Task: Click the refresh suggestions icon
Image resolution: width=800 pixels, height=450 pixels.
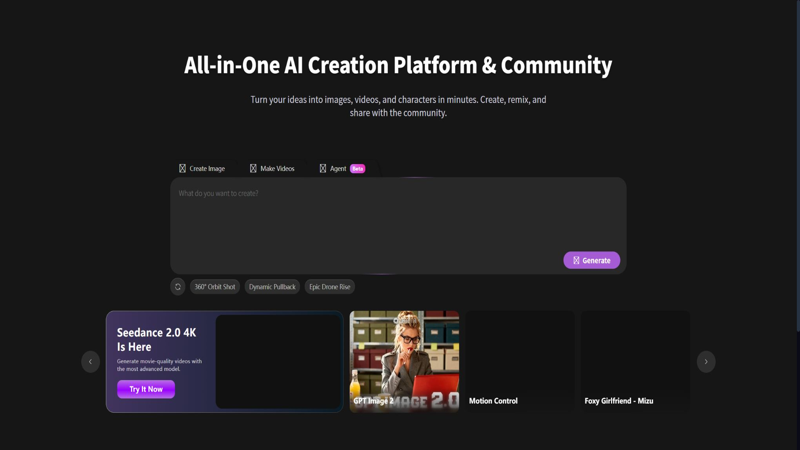Action: point(178,287)
